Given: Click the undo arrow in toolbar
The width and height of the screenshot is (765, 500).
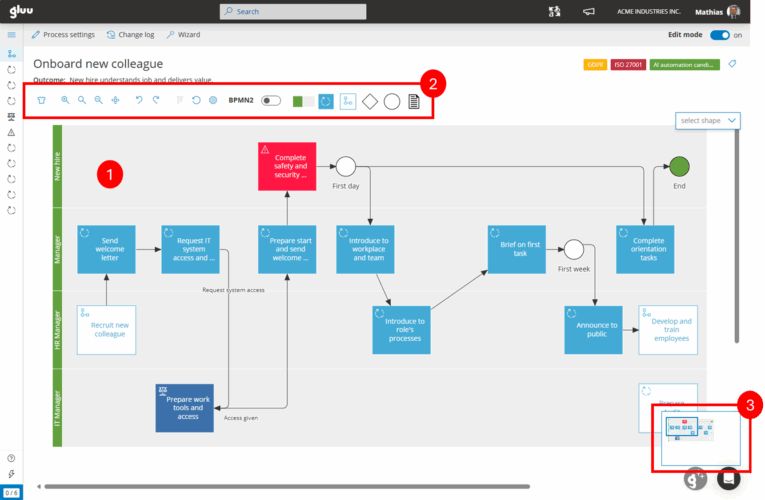Looking at the screenshot, I should pyautogui.click(x=139, y=101).
